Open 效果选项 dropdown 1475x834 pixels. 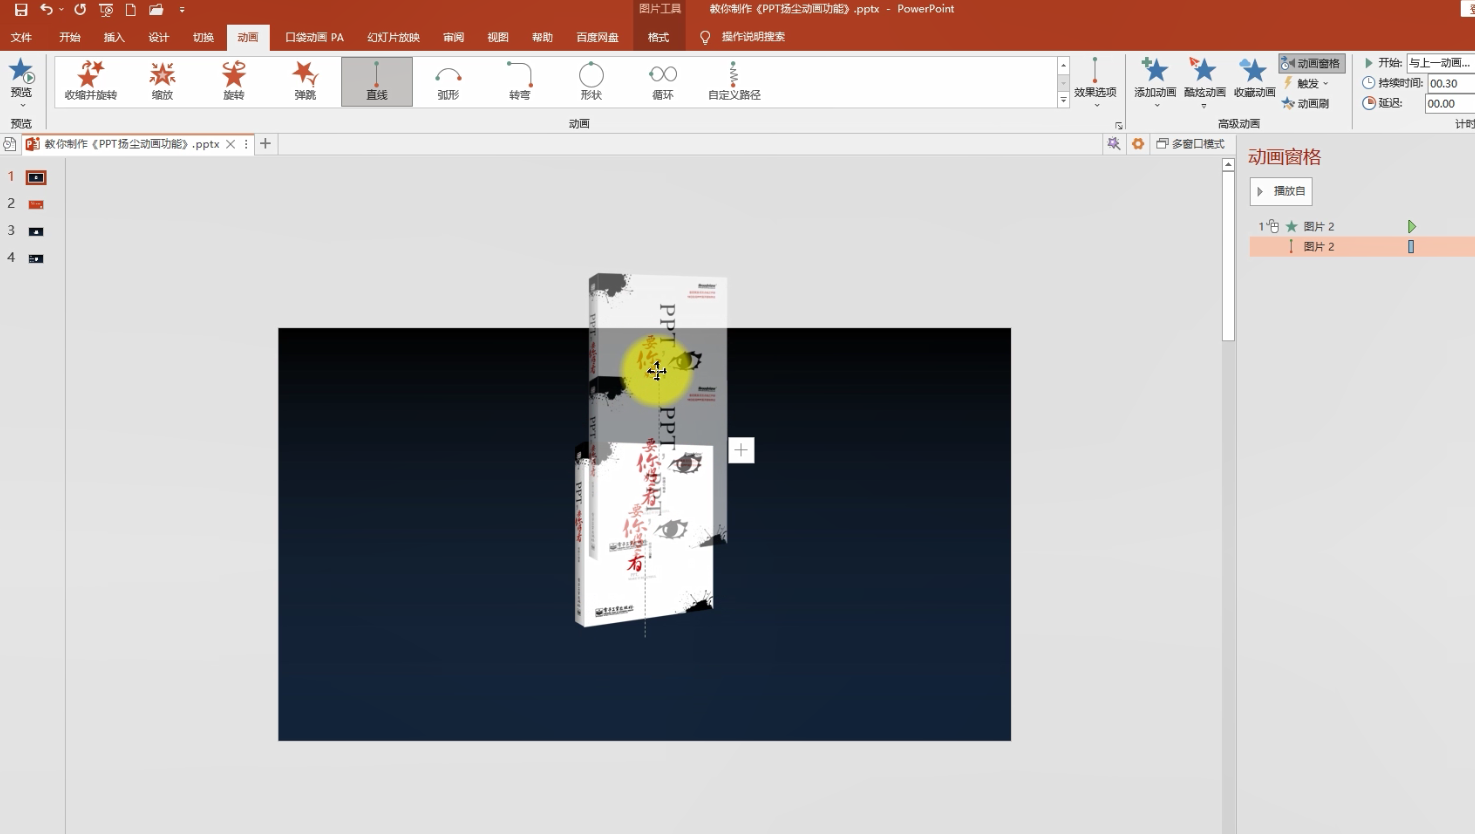1095,83
